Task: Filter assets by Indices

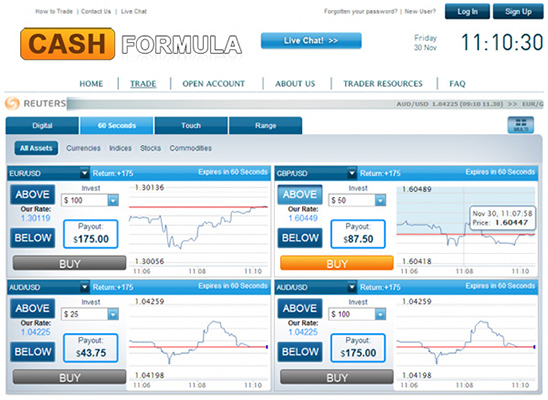Action: pos(120,148)
